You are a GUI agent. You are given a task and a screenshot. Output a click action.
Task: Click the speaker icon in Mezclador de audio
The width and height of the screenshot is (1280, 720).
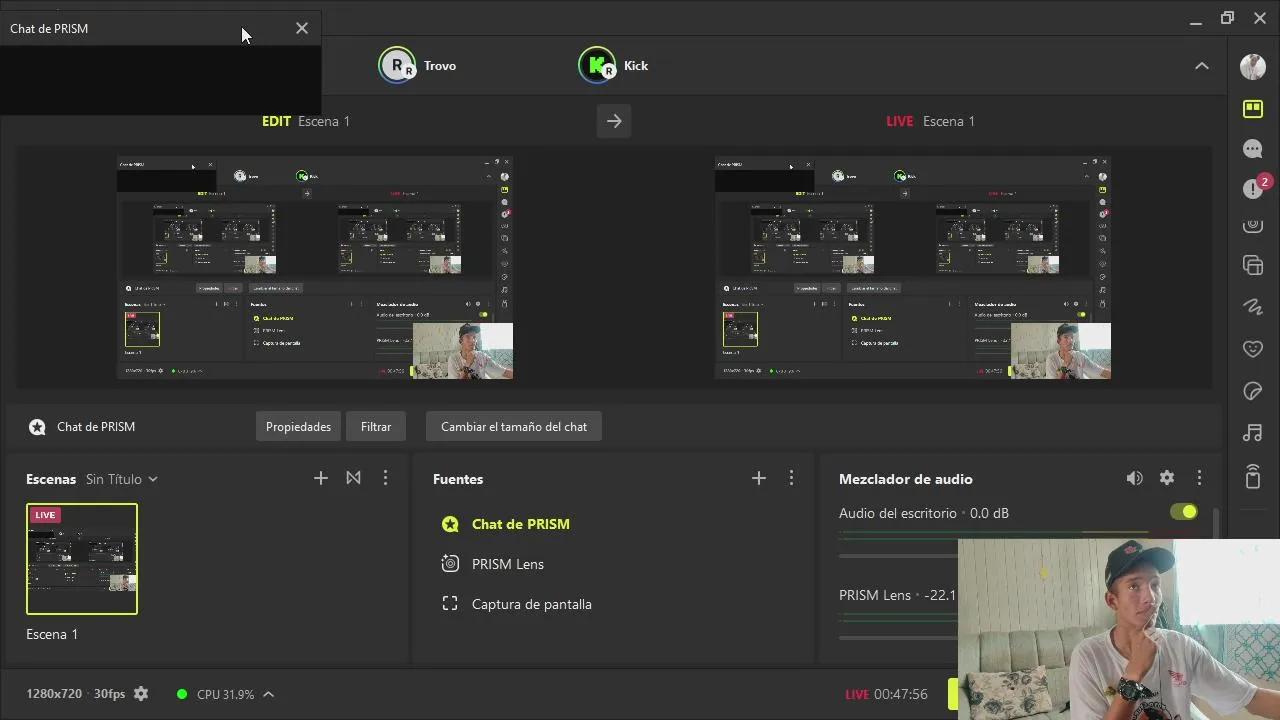coord(1134,479)
